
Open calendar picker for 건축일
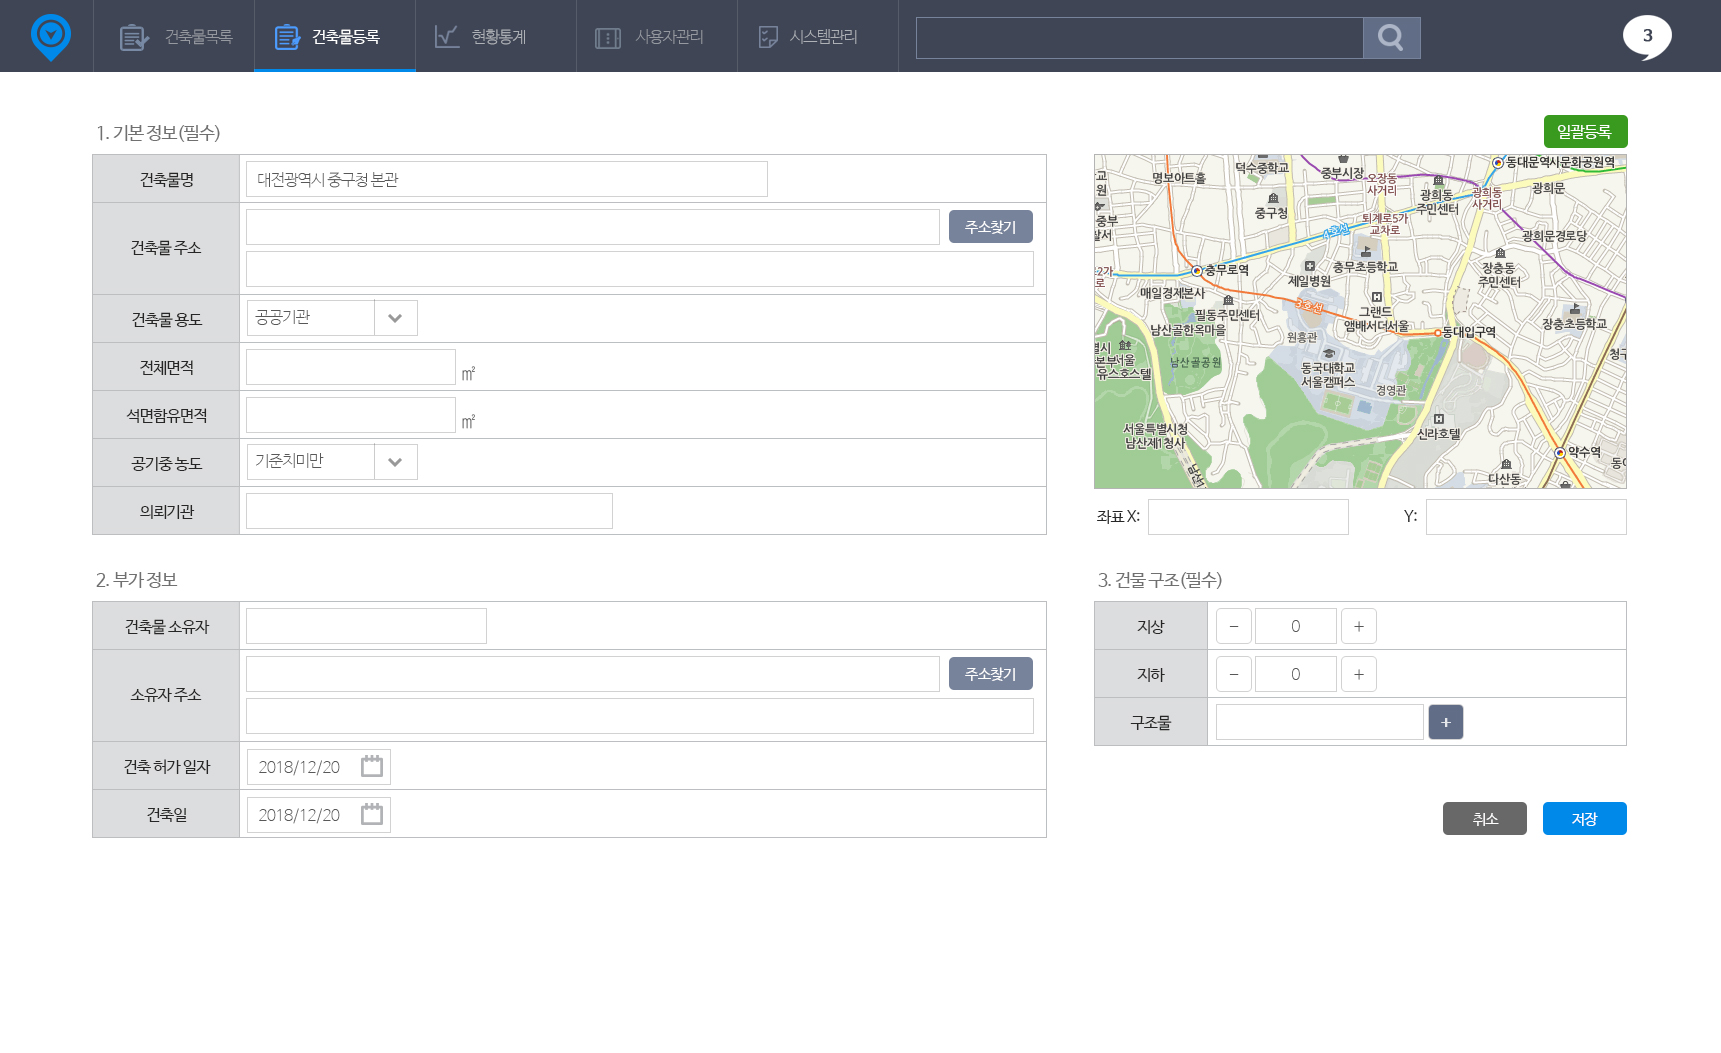pos(372,815)
